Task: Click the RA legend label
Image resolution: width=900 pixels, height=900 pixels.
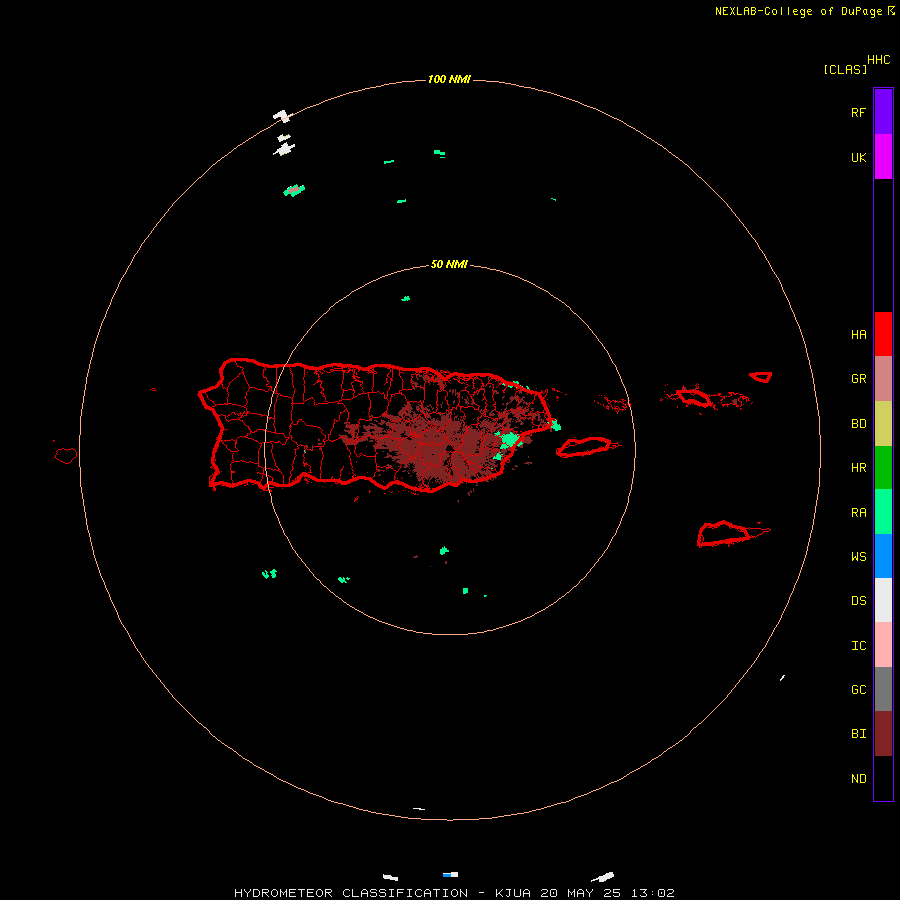Action: click(x=858, y=513)
